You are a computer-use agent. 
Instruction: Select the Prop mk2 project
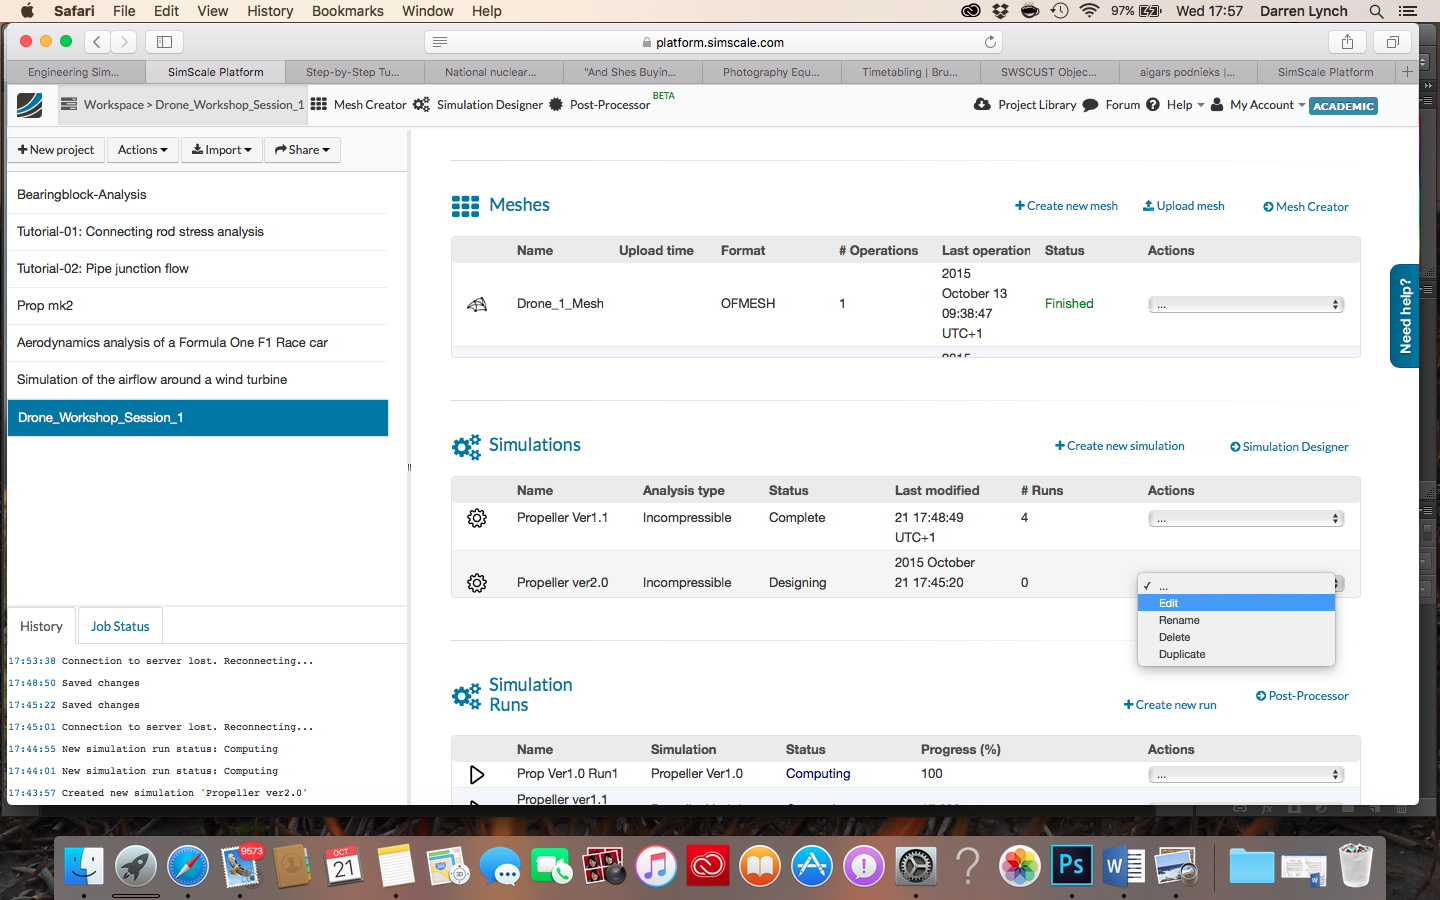tap(197, 306)
